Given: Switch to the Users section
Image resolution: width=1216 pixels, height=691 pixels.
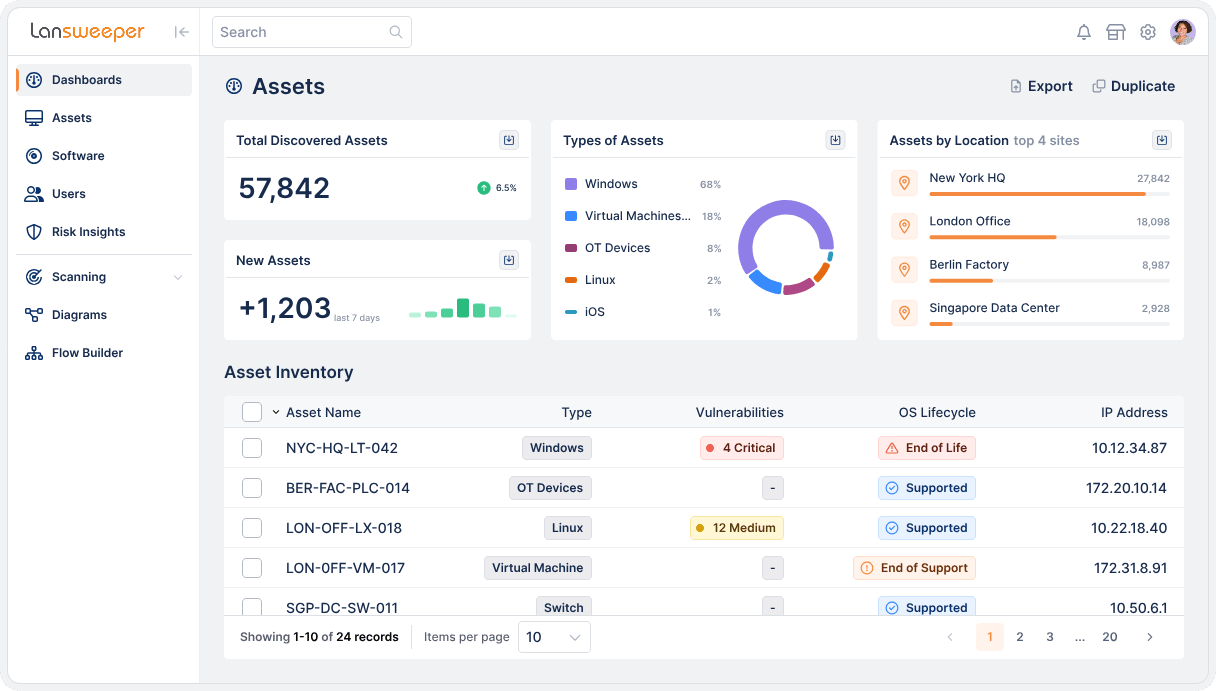Looking at the screenshot, I should (x=70, y=193).
